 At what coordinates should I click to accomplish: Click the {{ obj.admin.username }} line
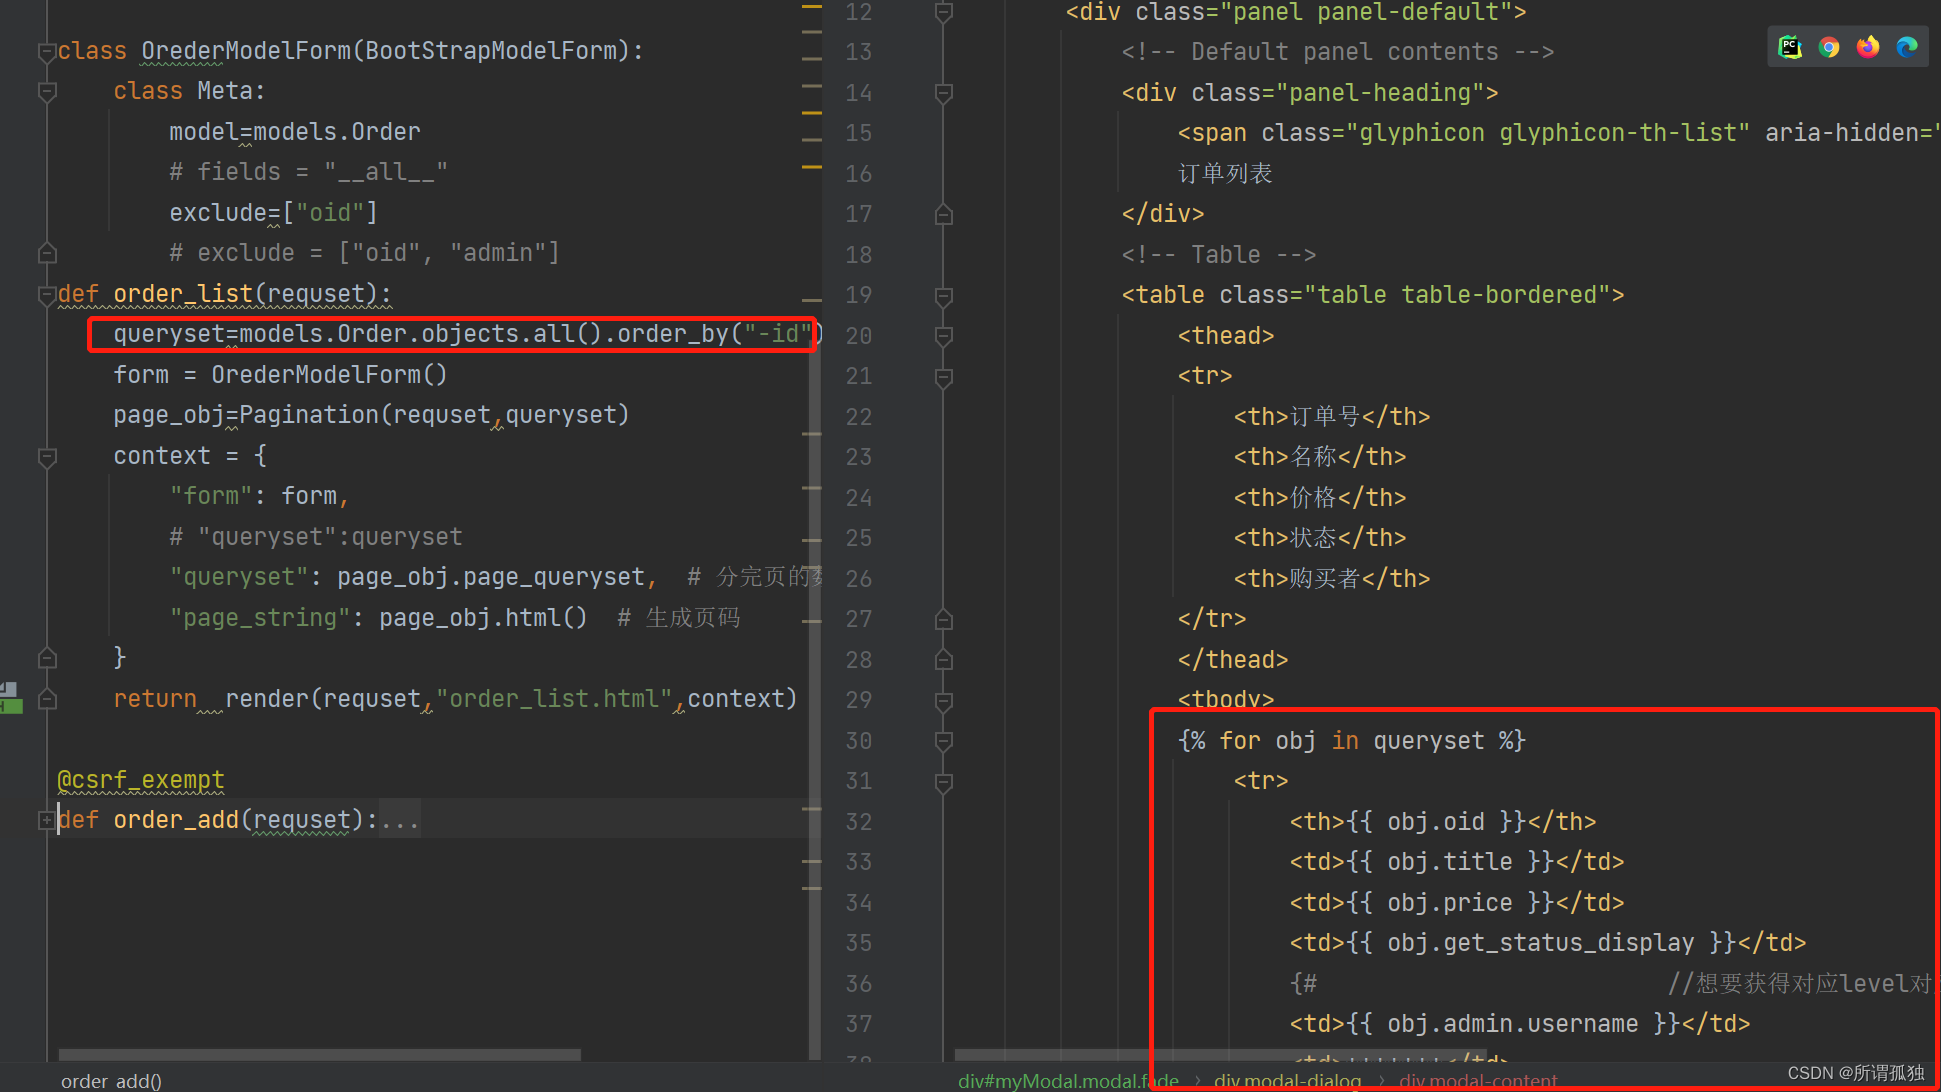point(1519,1024)
